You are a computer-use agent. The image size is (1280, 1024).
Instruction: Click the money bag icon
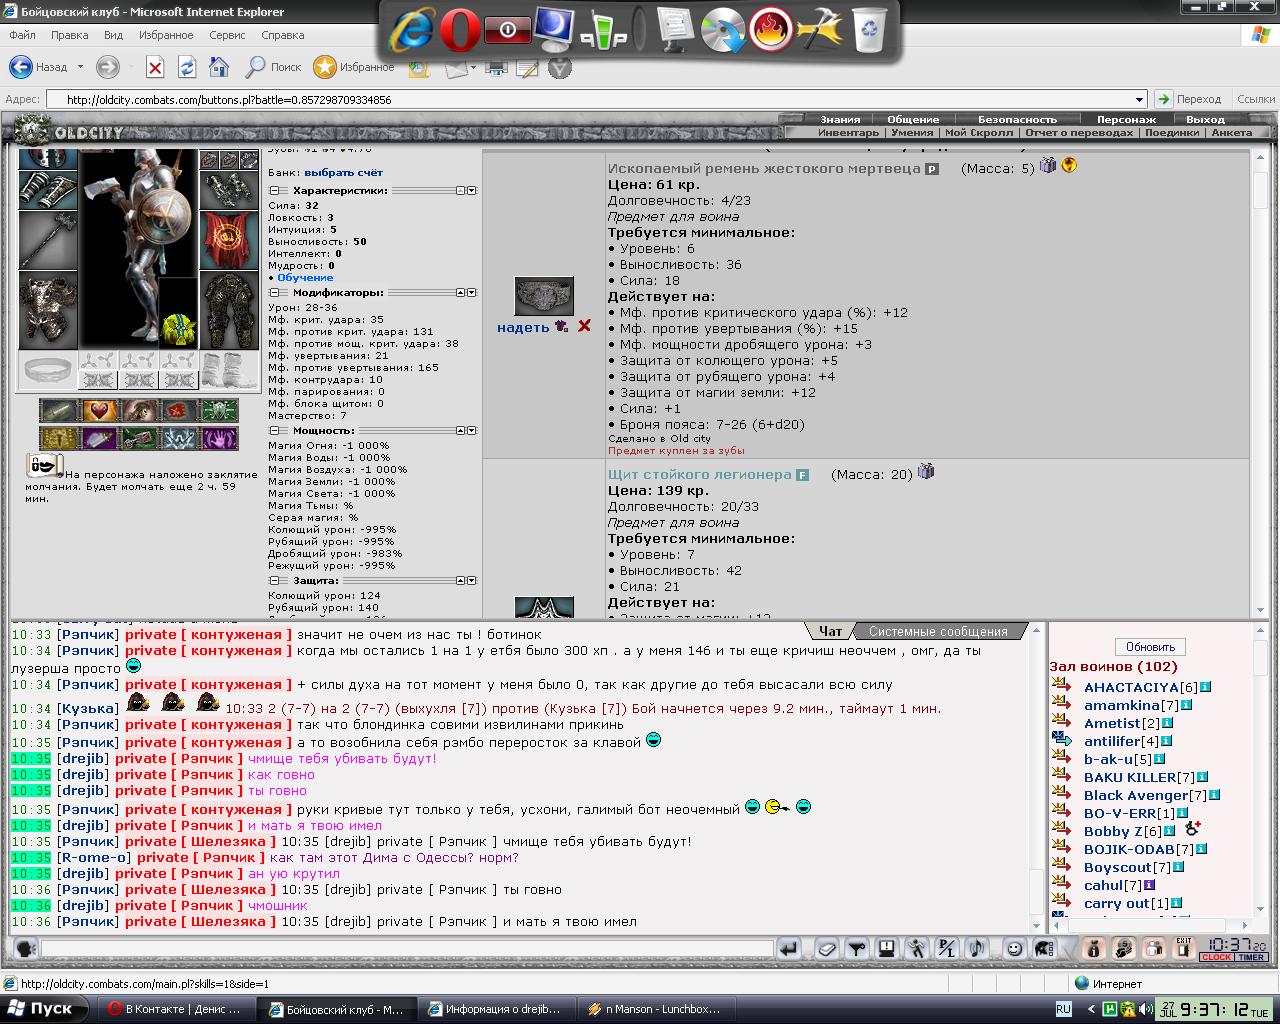pos(1094,948)
